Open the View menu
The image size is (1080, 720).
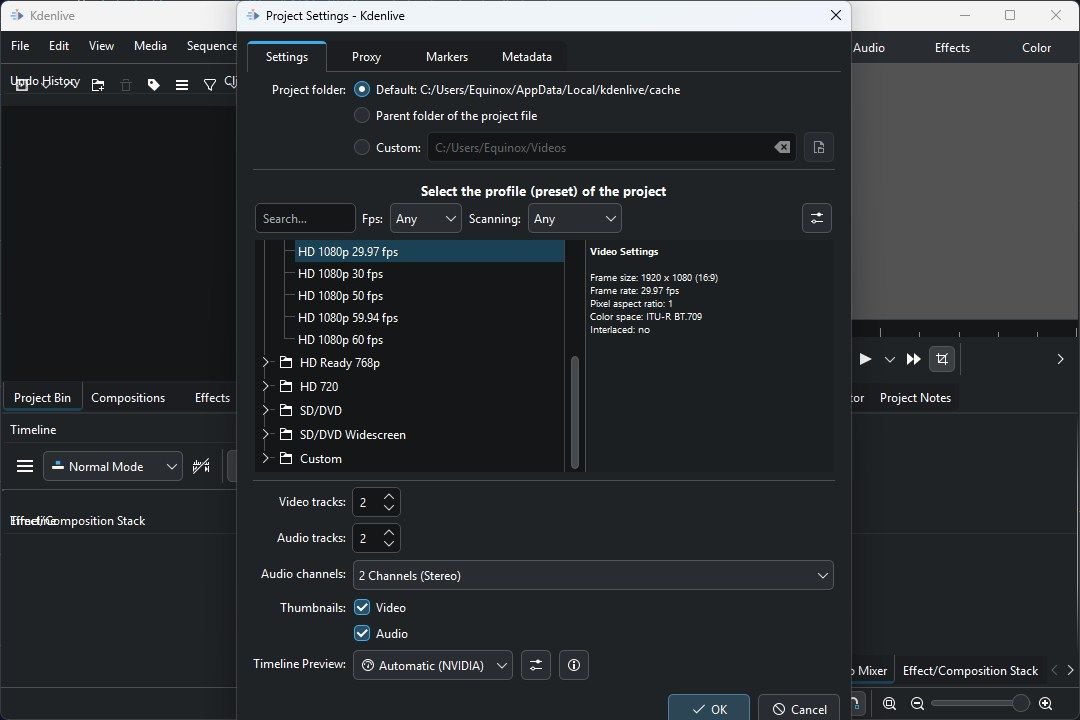click(x=101, y=45)
